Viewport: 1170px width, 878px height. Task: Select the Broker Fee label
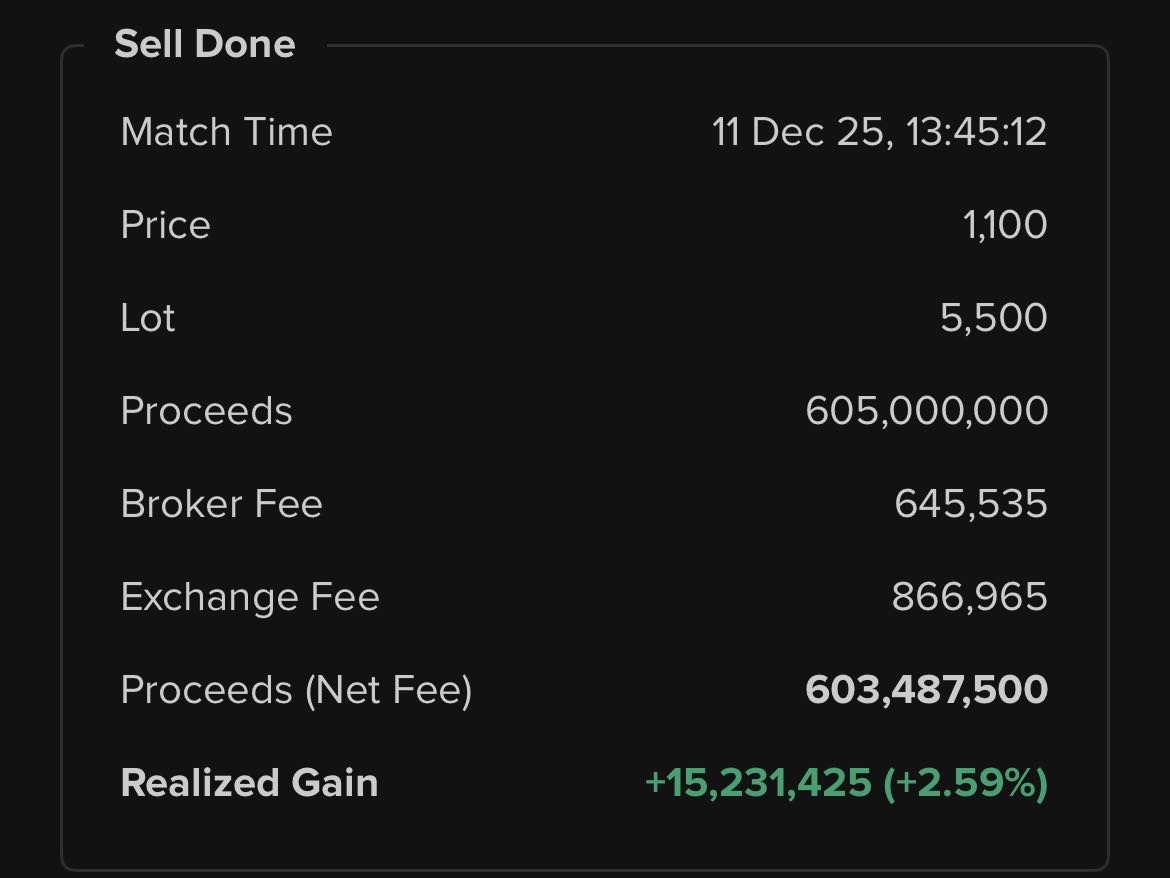click(x=221, y=504)
